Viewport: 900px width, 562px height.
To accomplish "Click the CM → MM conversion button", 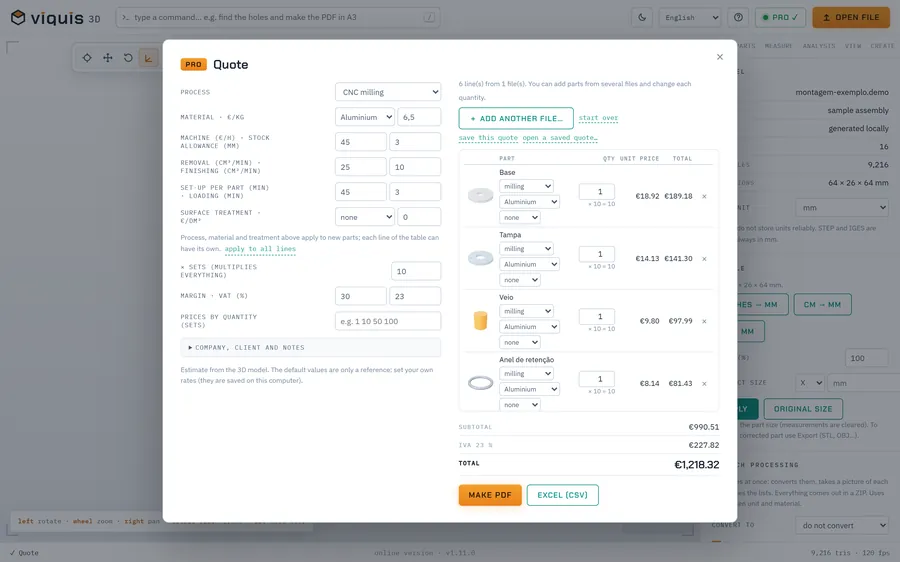I will point(823,304).
